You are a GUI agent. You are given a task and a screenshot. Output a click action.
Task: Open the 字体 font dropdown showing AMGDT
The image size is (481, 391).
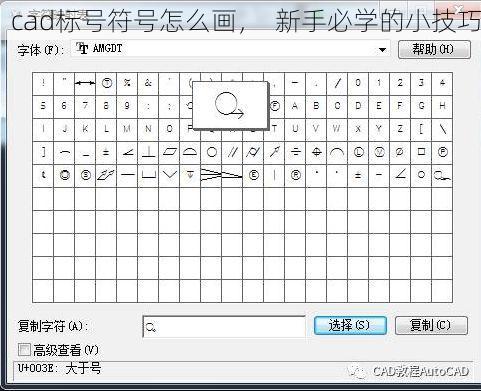[x=230, y=49]
